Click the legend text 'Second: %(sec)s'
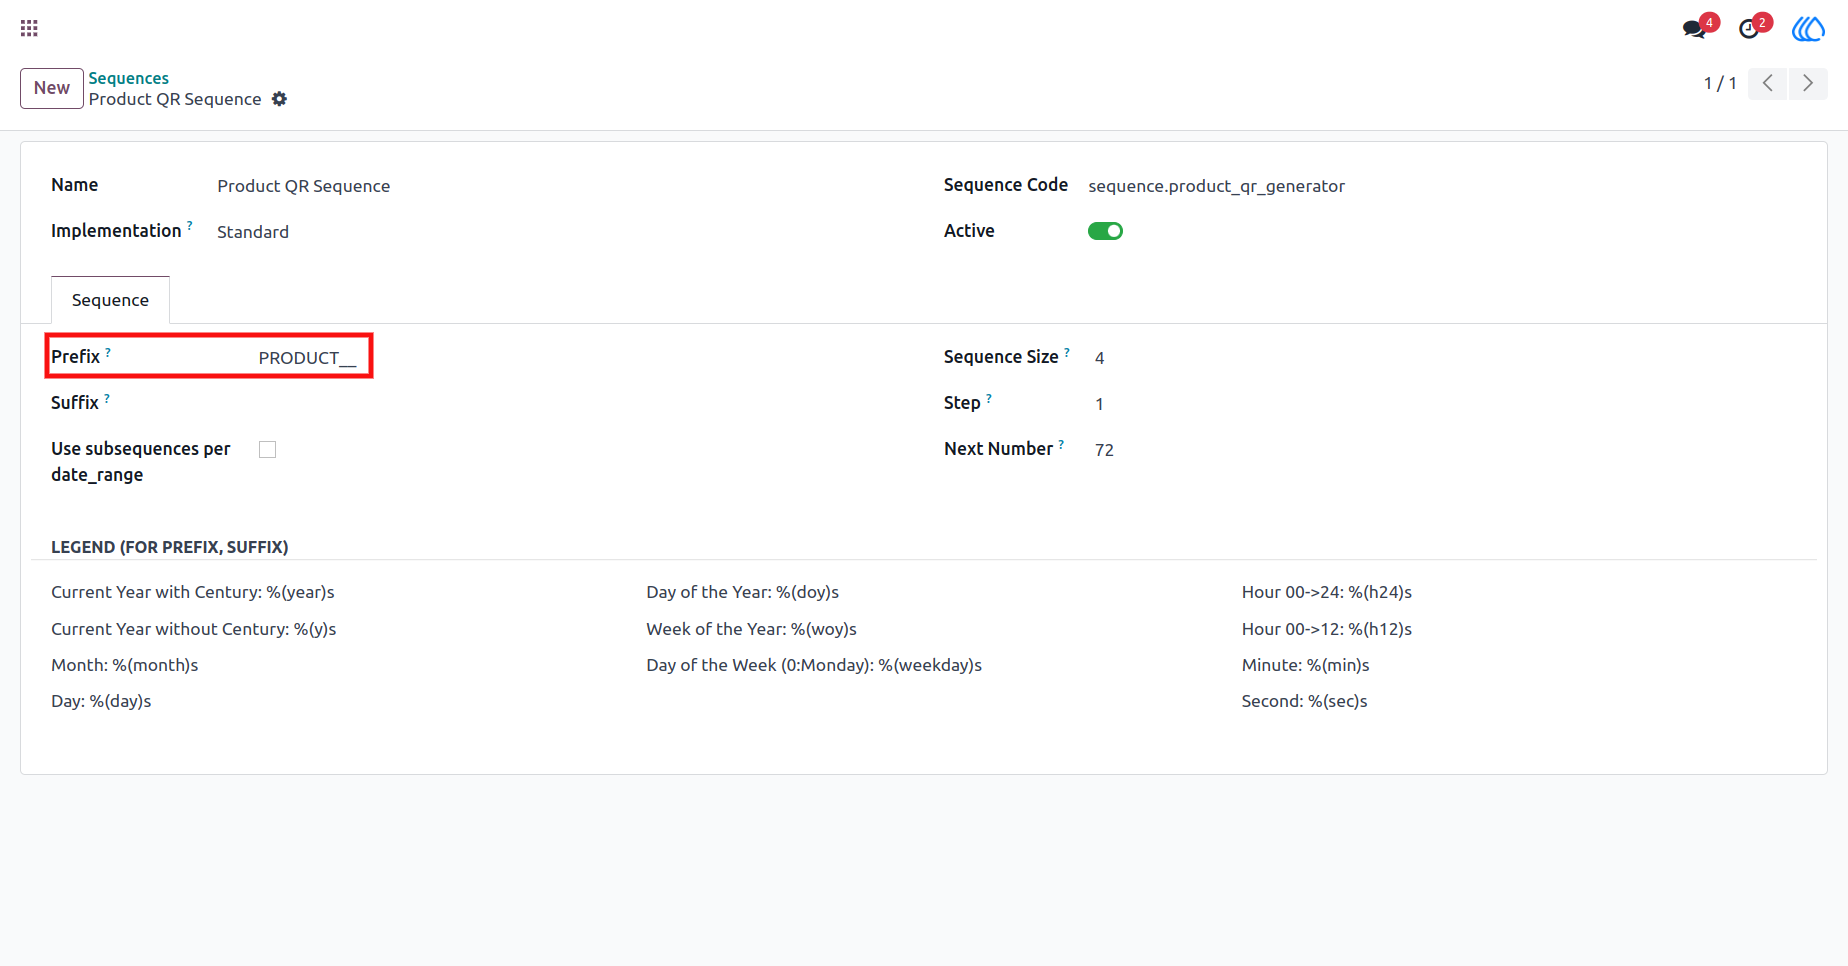The image size is (1848, 966). pos(1305,701)
